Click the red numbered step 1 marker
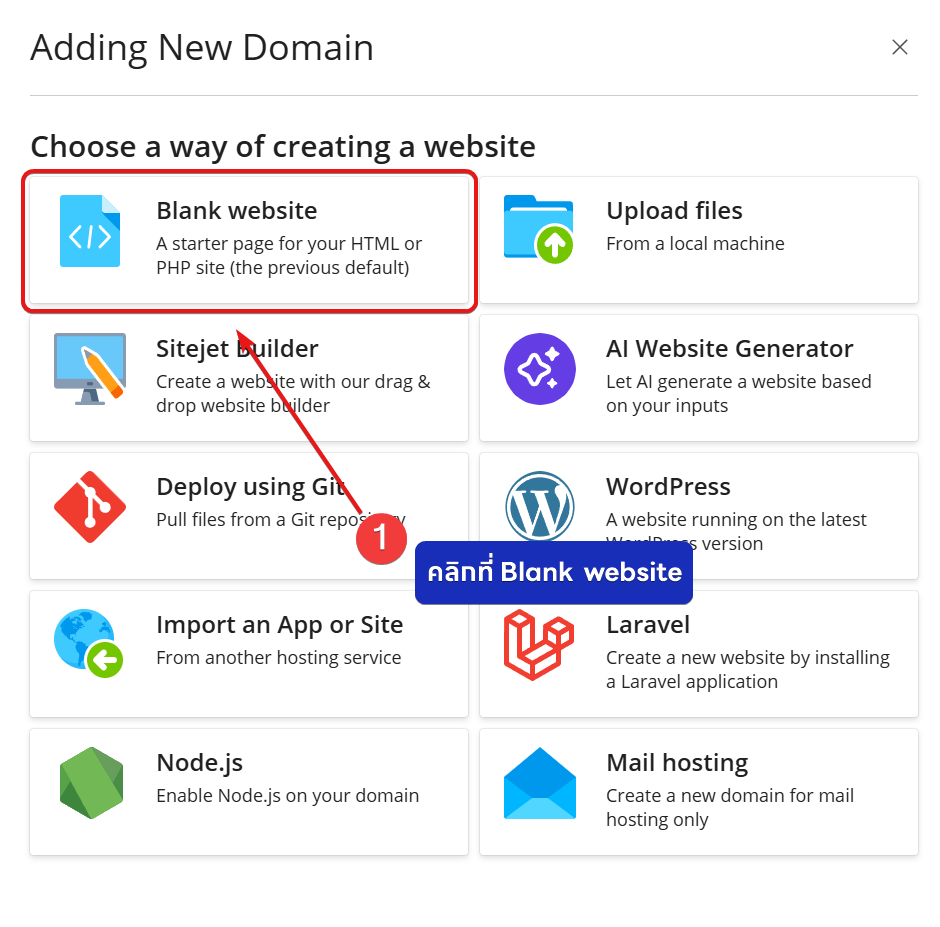 click(381, 538)
